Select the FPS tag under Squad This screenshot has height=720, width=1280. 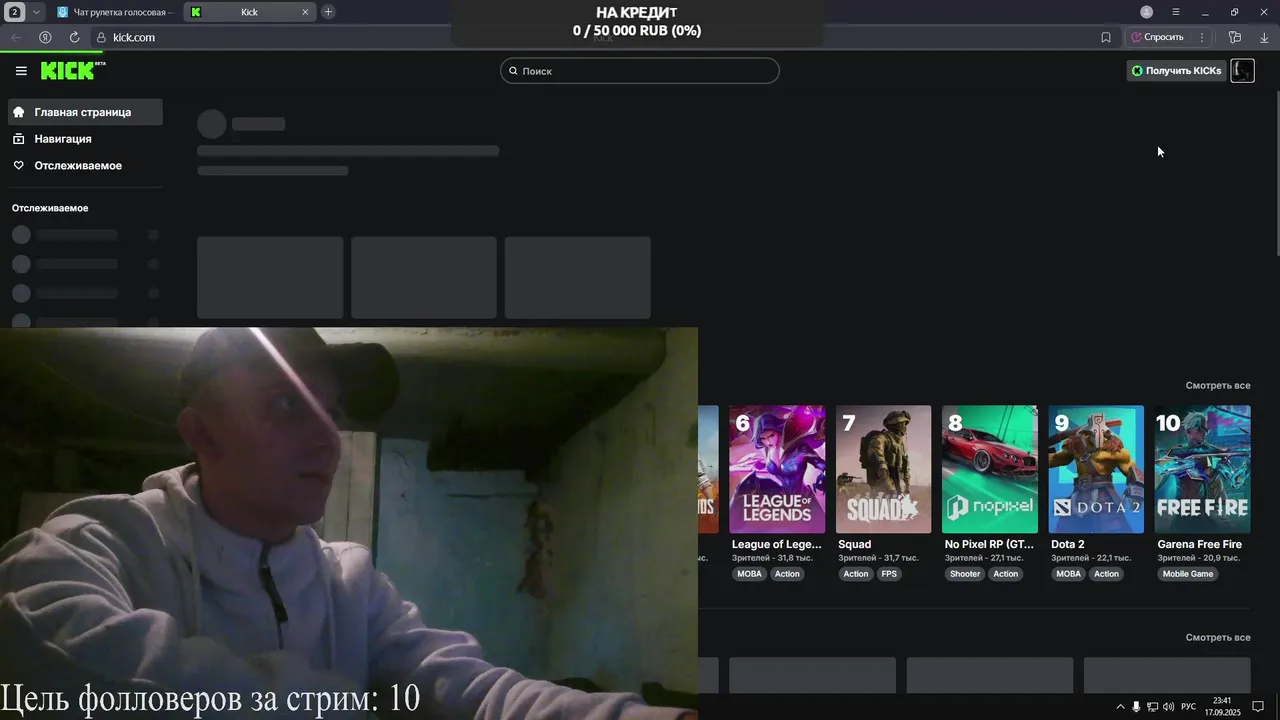[x=889, y=574]
